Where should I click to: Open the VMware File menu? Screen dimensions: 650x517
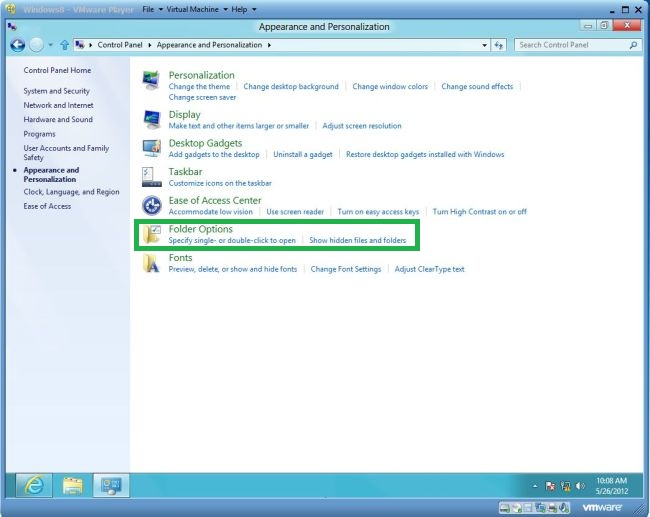tap(152, 9)
